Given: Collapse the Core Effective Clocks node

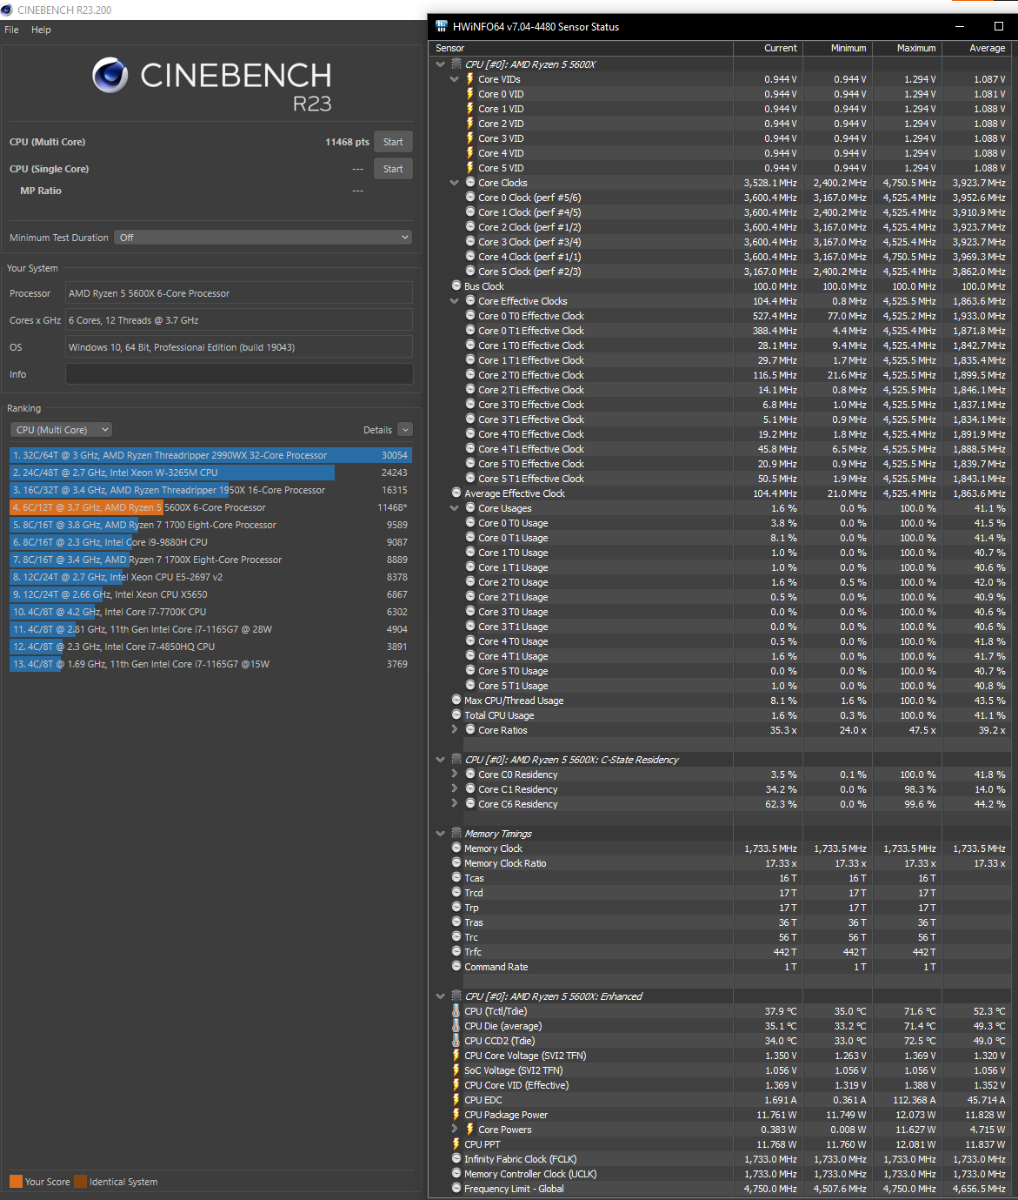Looking at the screenshot, I should [455, 301].
